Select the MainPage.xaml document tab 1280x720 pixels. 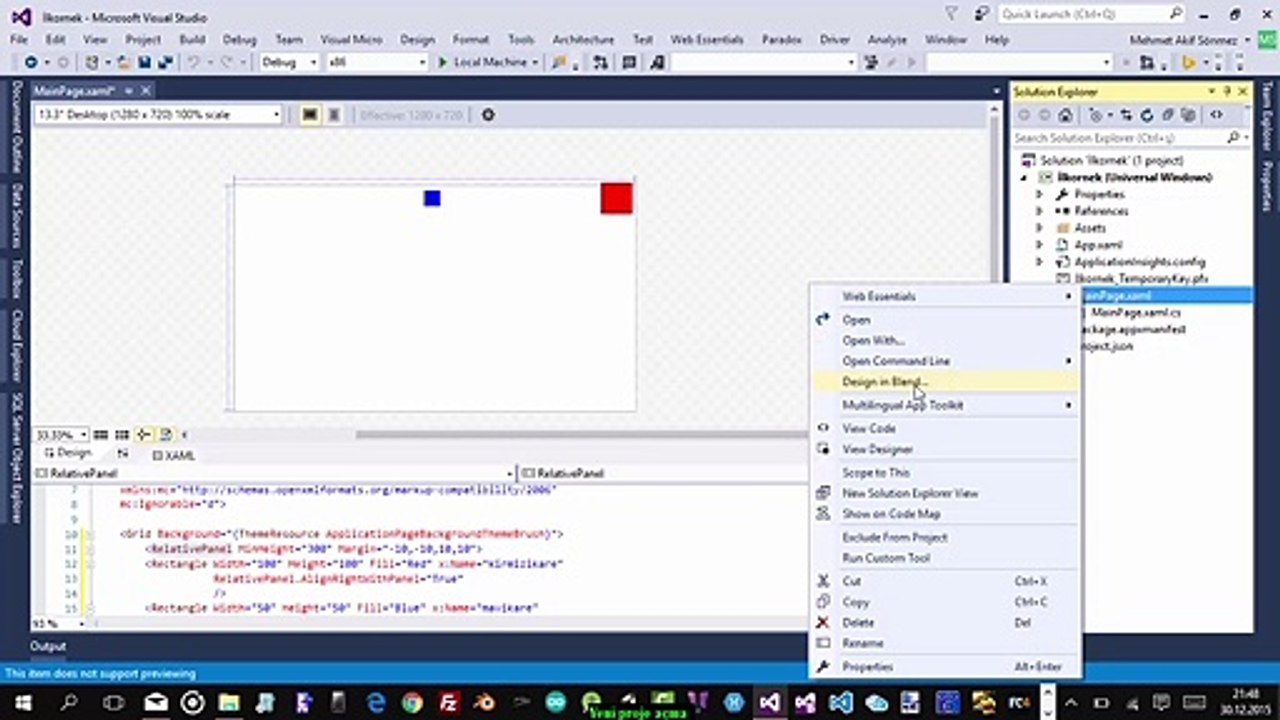[x=75, y=90]
